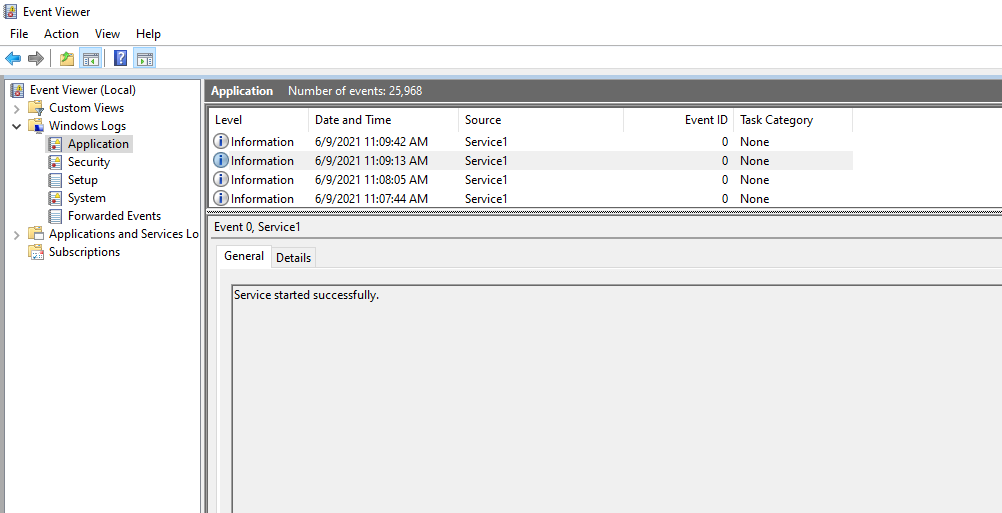The image size is (1002, 513).
Task: Click the Custom Views folder icon
Action: point(36,108)
